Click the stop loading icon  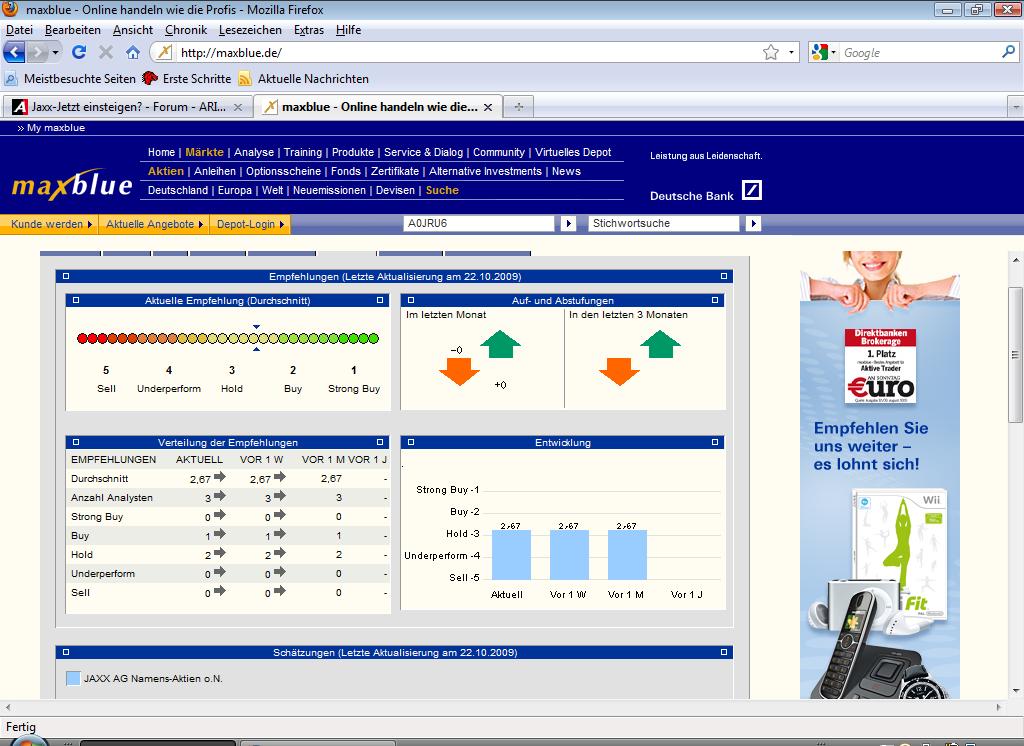point(106,52)
